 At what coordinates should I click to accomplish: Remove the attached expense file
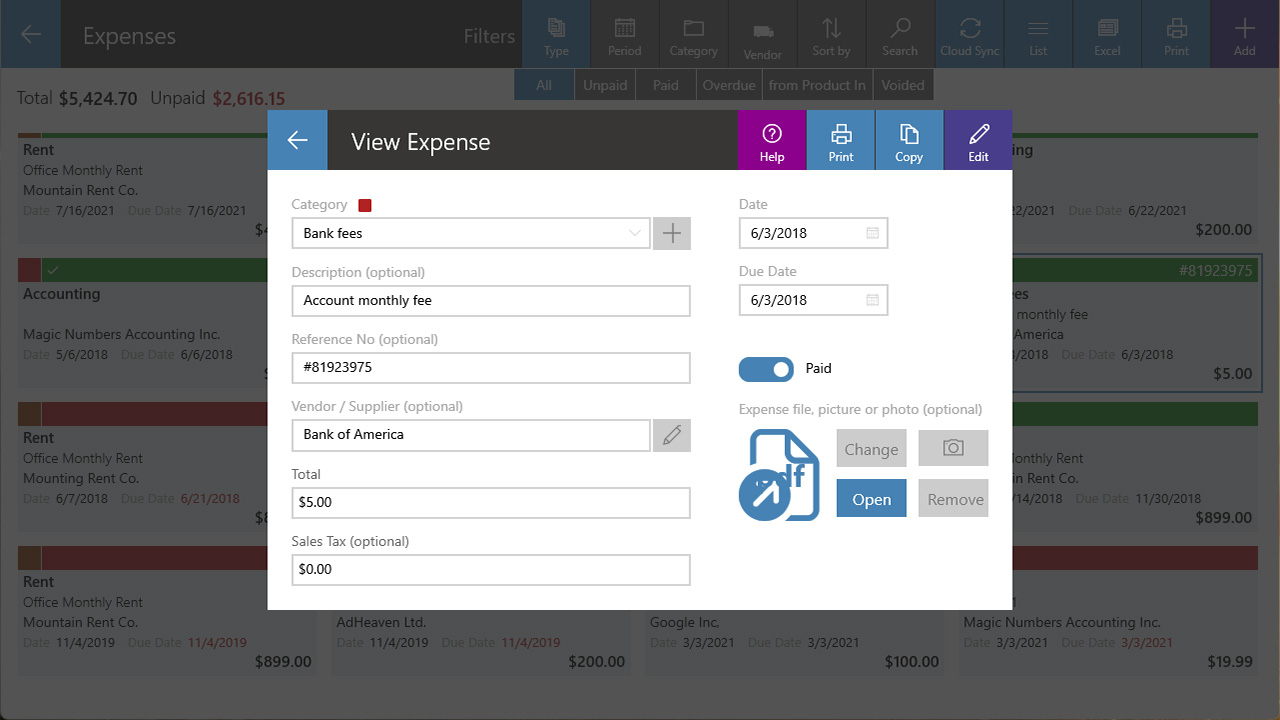[x=953, y=499]
